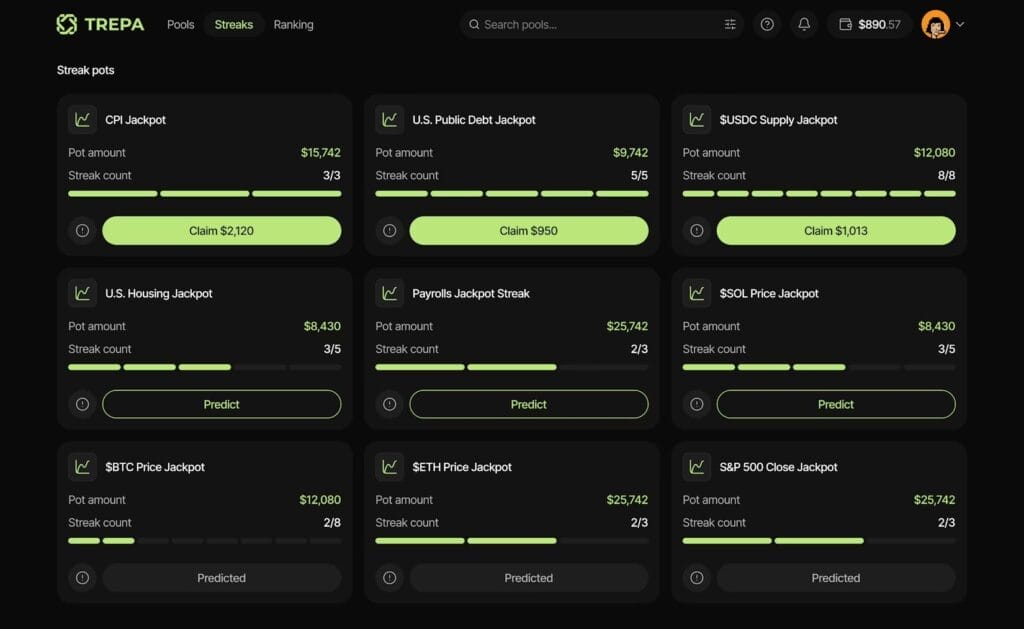Open the wallet balance $890.57
The width and height of the screenshot is (1024, 629).
(x=870, y=24)
